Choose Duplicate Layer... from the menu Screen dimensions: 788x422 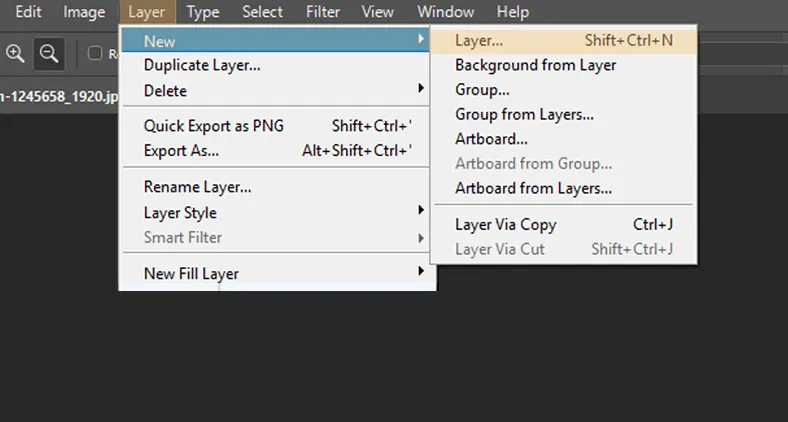pos(275,65)
